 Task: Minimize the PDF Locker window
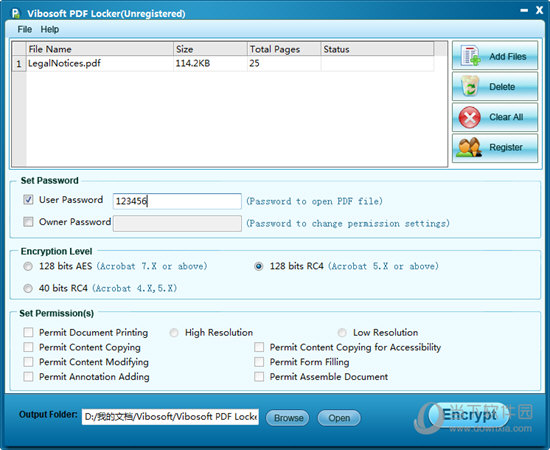click(x=524, y=11)
